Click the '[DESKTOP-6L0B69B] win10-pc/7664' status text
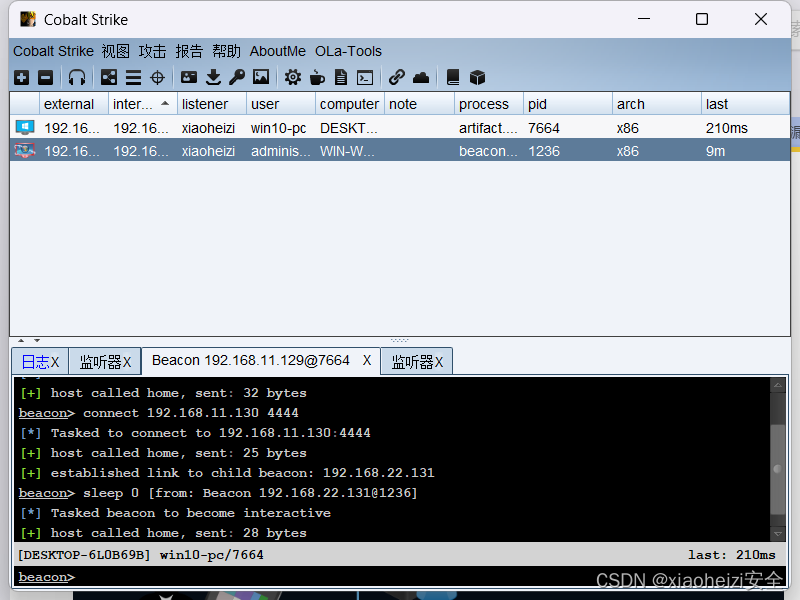This screenshot has width=800, height=600. [x=140, y=555]
